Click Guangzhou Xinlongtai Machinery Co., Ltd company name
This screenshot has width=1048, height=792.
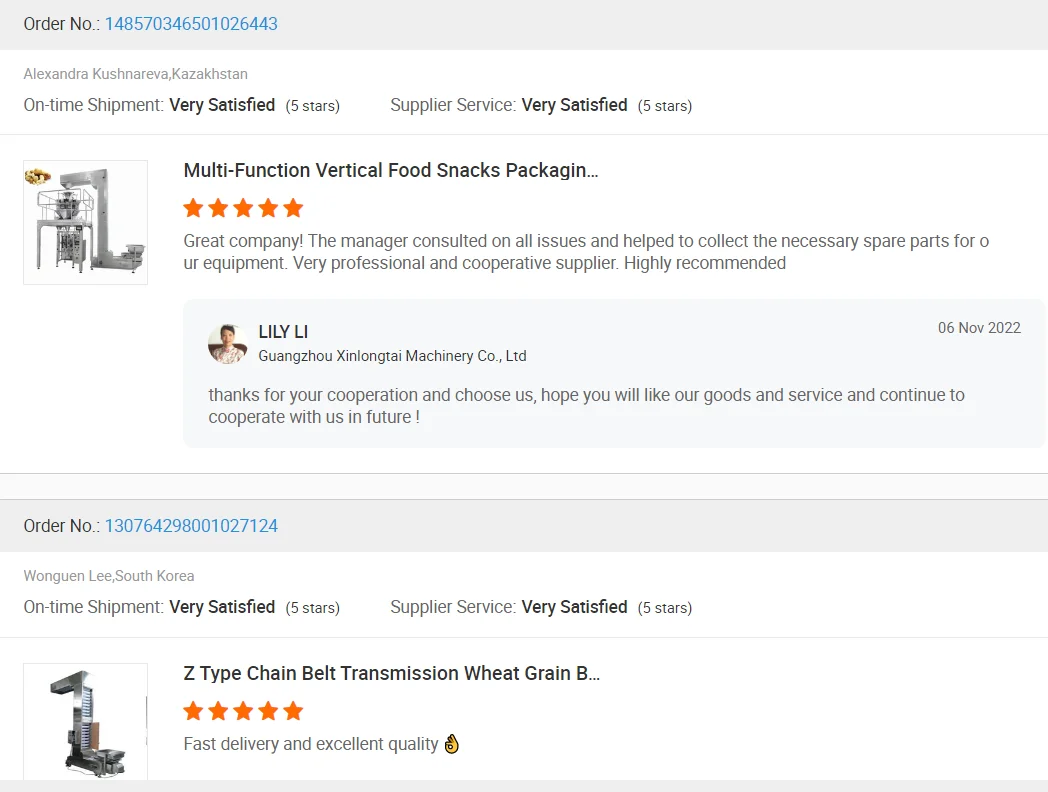click(x=392, y=356)
